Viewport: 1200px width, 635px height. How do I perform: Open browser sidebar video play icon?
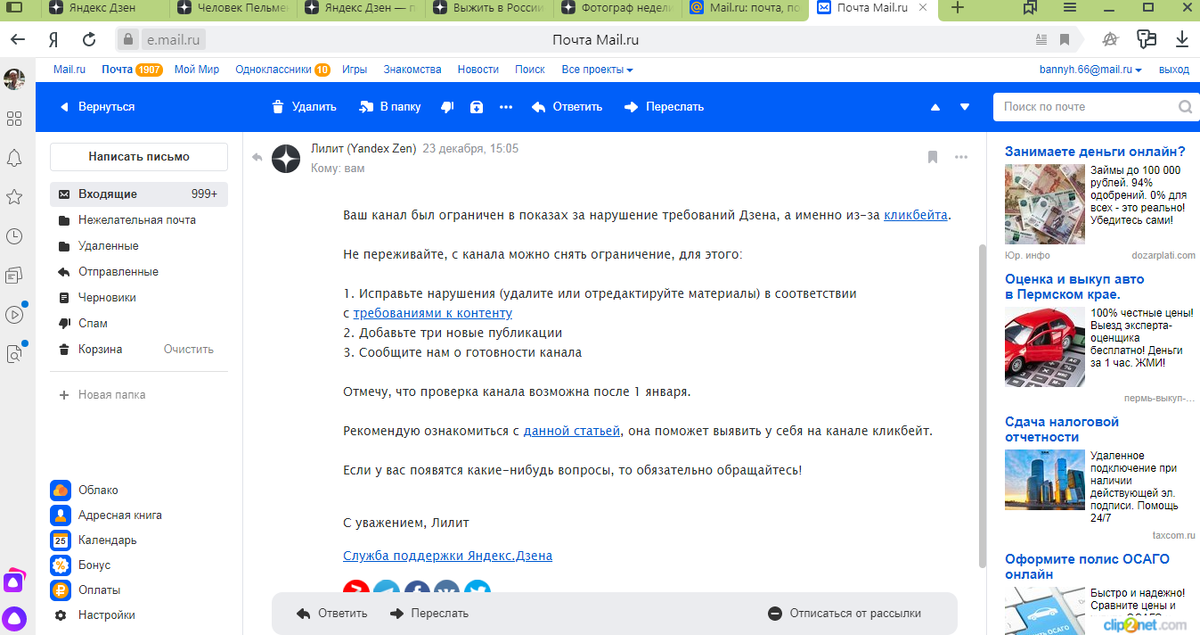[x=14, y=314]
